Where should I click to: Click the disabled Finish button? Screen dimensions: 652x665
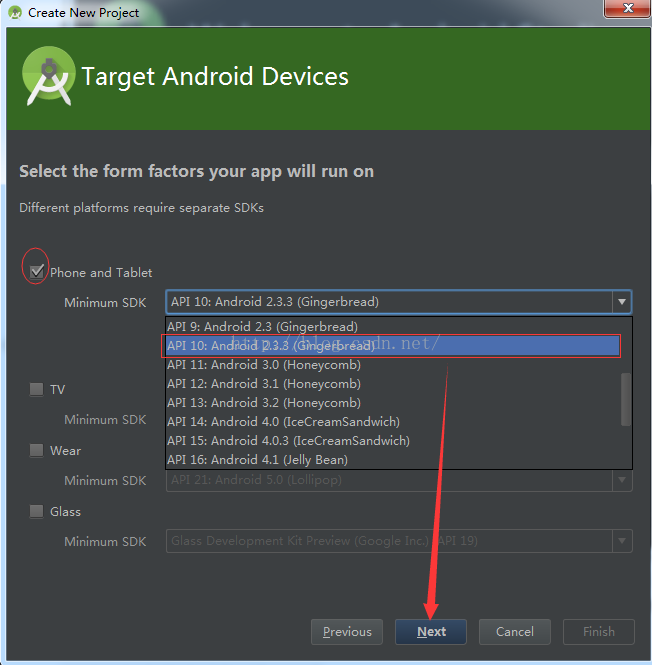[599, 632]
